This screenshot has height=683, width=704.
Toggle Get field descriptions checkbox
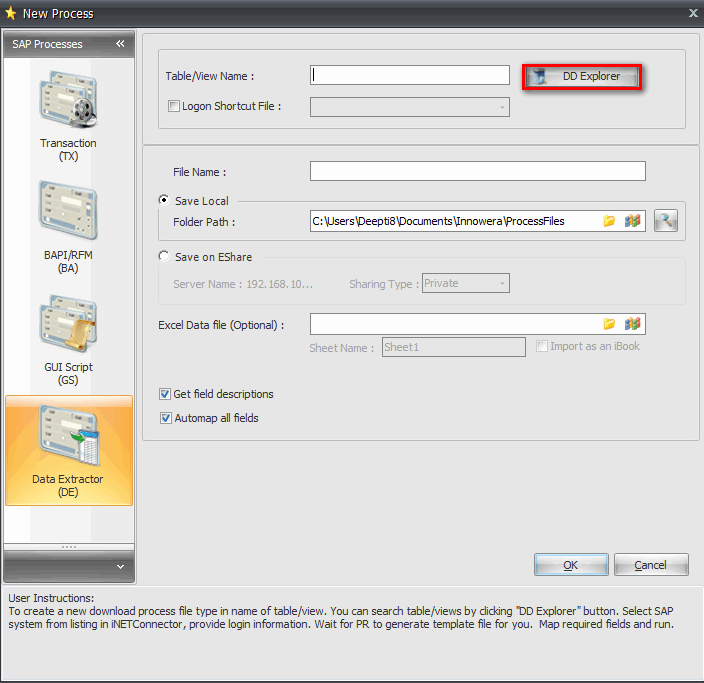(x=165, y=394)
